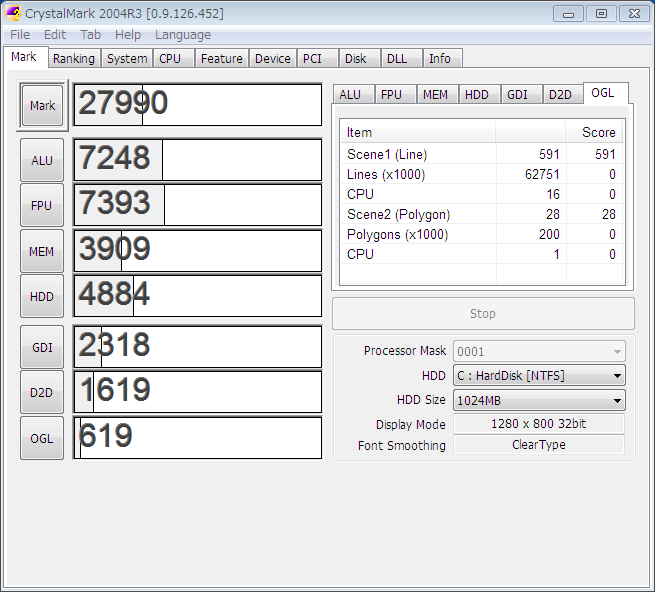This screenshot has width=655, height=592.
Task: Switch to the System tab
Action: [127, 58]
